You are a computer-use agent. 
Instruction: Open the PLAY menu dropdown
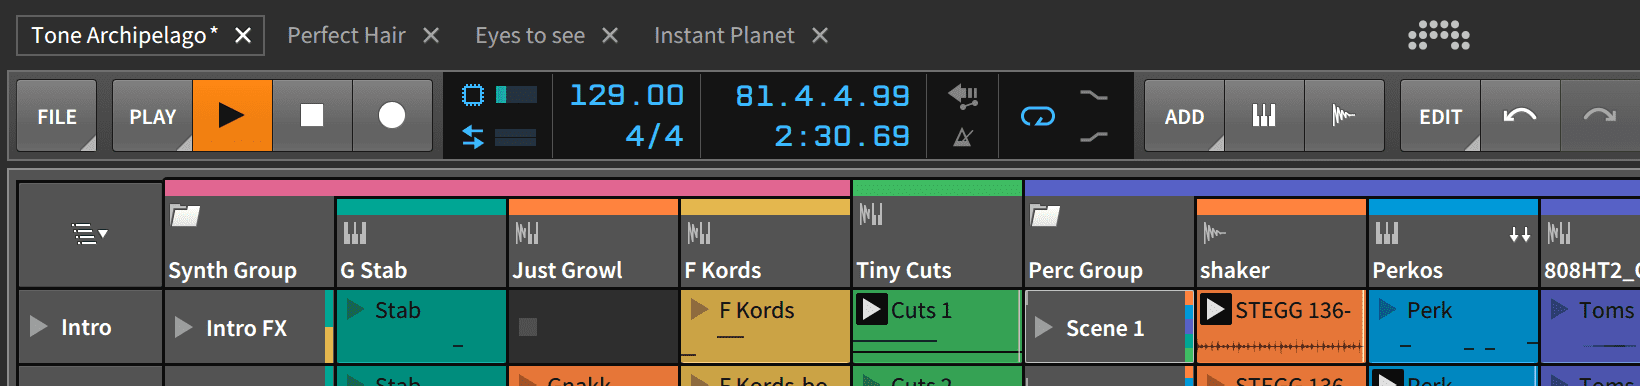(152, 116)
